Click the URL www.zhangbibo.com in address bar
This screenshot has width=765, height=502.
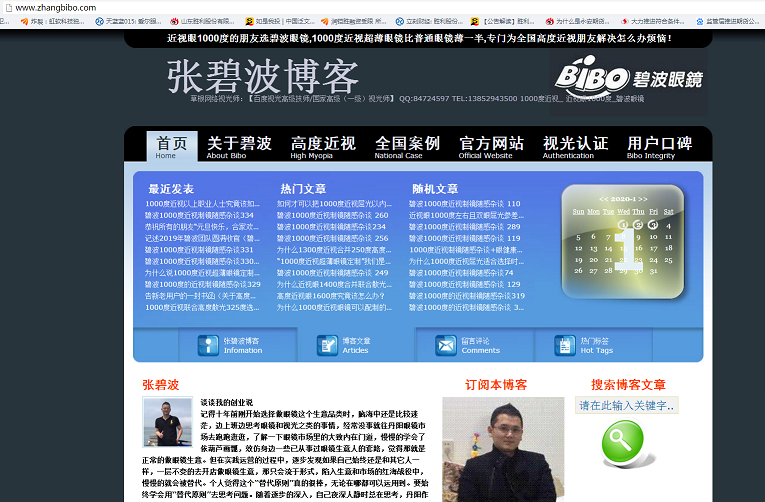[56, 8]
